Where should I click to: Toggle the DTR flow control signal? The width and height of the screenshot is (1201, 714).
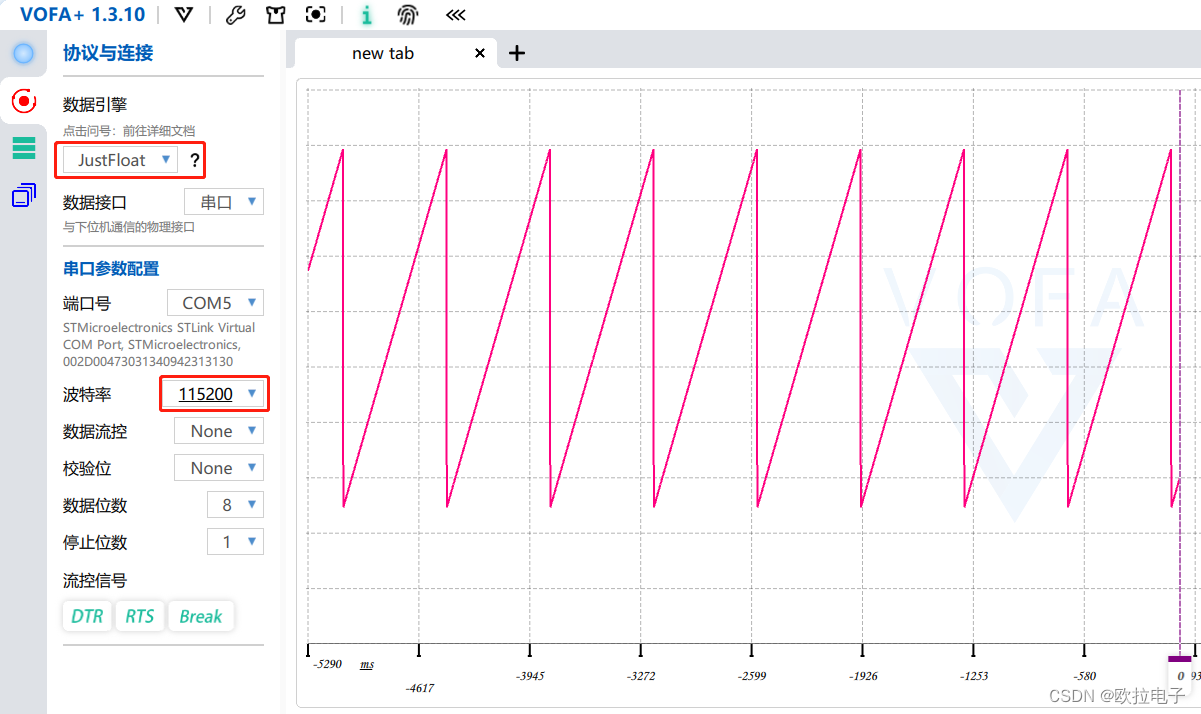coord(86,616)
